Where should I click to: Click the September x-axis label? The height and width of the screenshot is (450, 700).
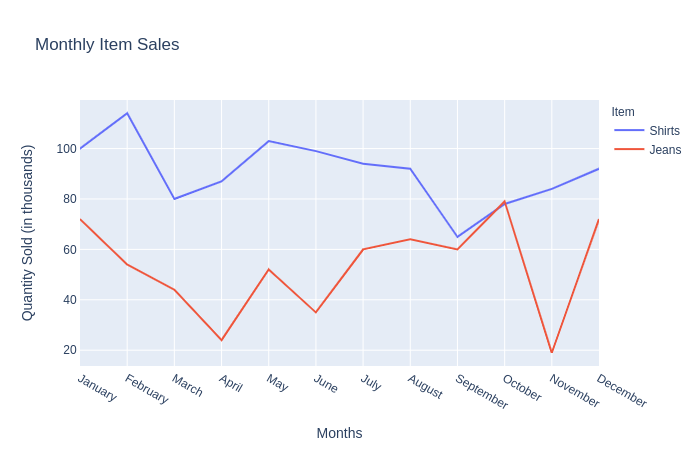coord(482,391)
